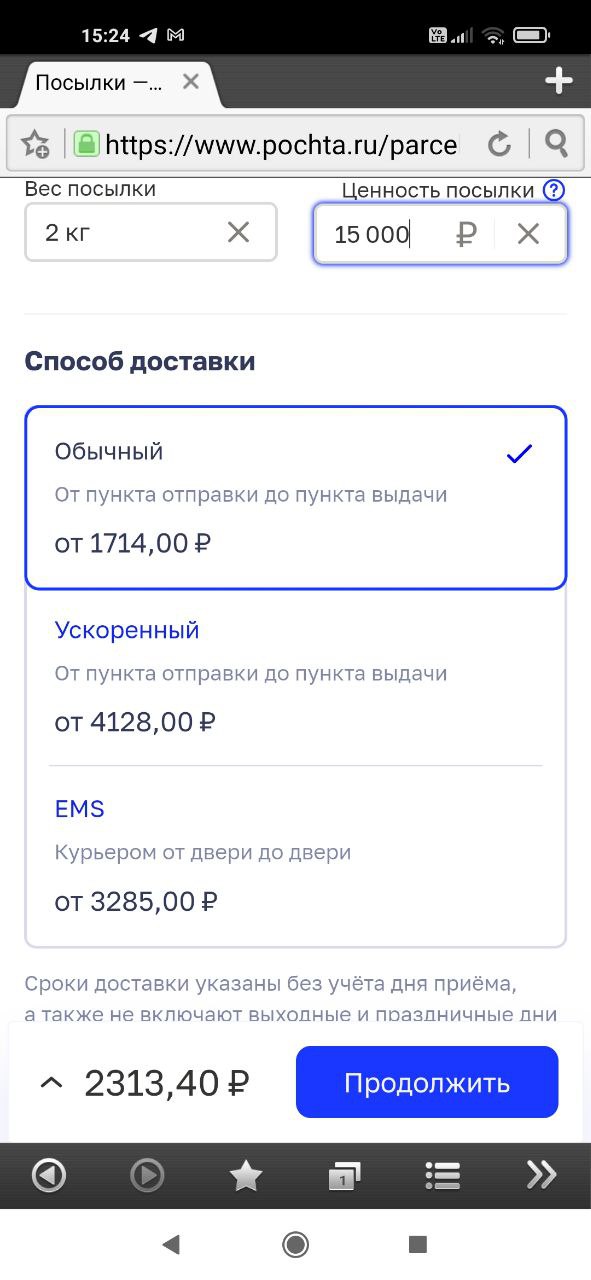Click the Продолжить button
Screen dimensions: 591x1280
point(427,1082)
